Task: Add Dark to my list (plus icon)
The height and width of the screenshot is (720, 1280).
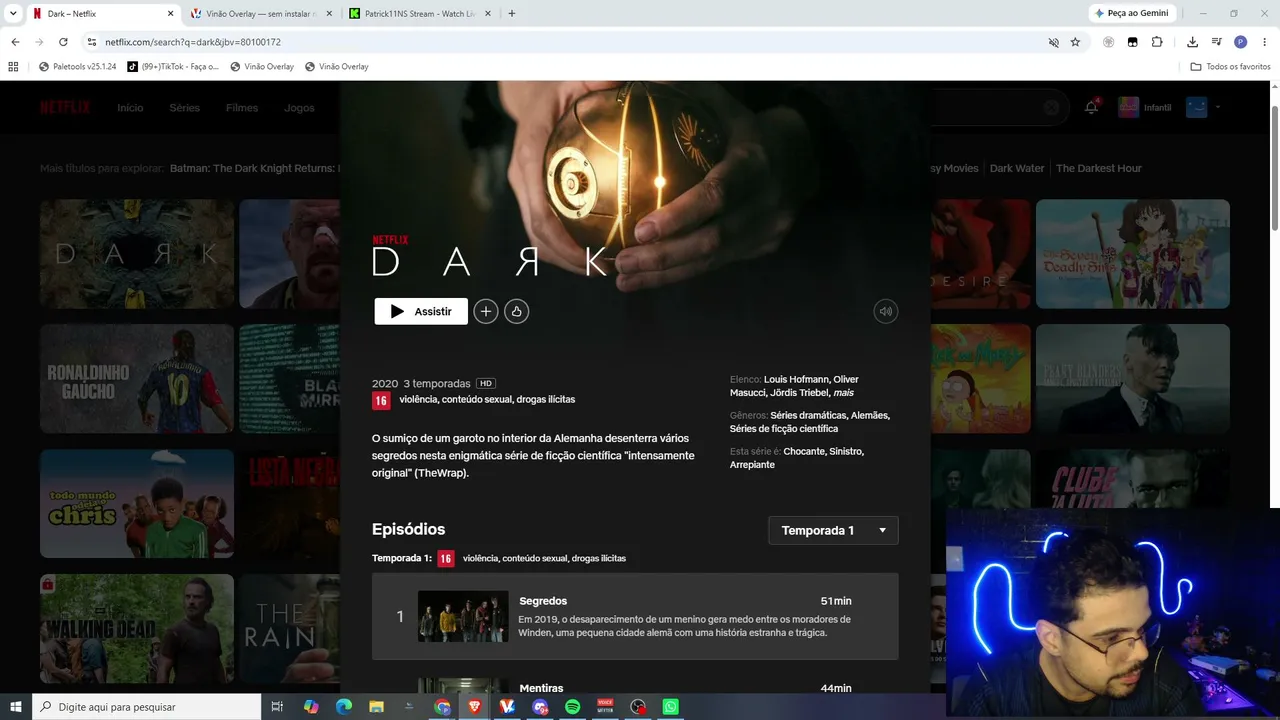Action: 485,311
